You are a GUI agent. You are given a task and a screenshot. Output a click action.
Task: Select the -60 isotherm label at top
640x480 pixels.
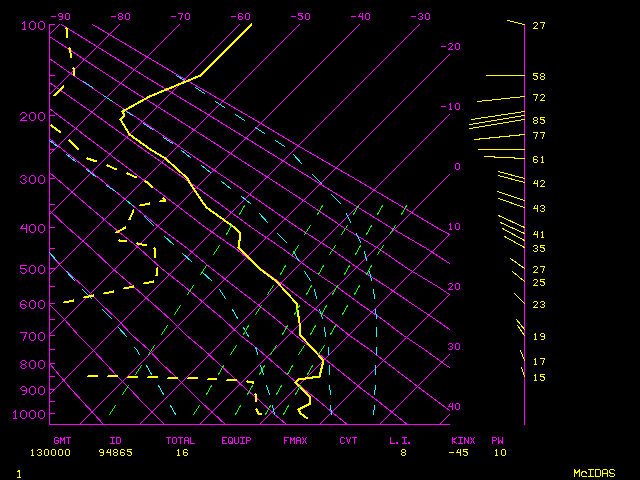(x=241, y=17)
